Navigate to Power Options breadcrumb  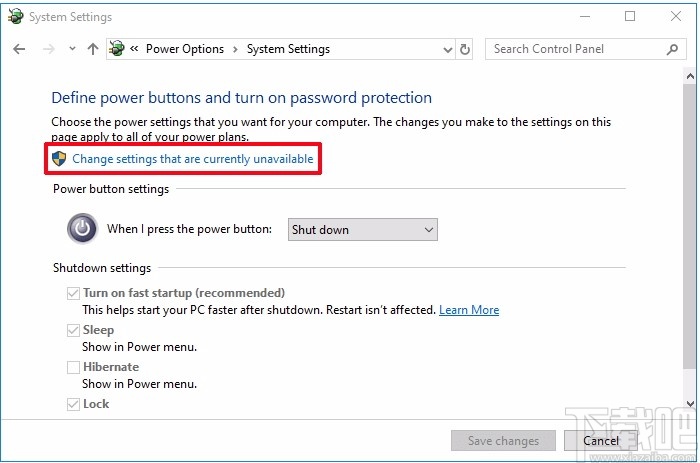(x=185, y=49)
